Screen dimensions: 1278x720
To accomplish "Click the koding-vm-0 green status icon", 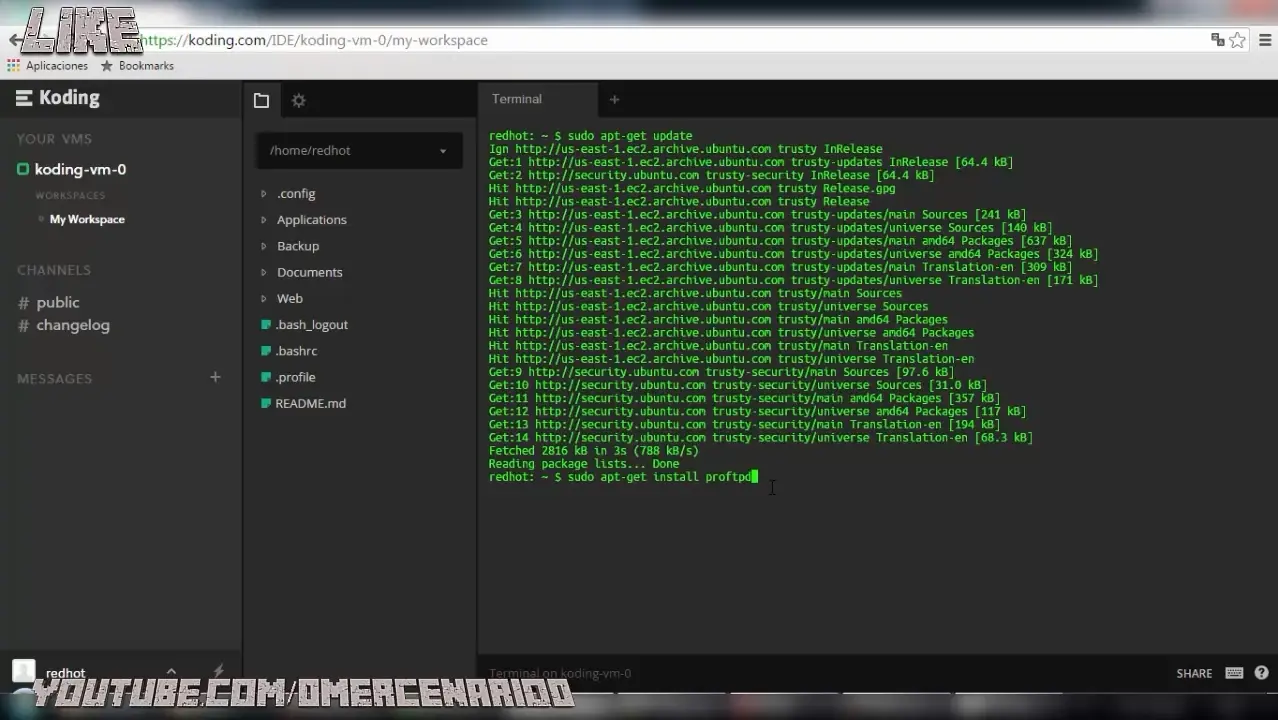I will (23, 169).
